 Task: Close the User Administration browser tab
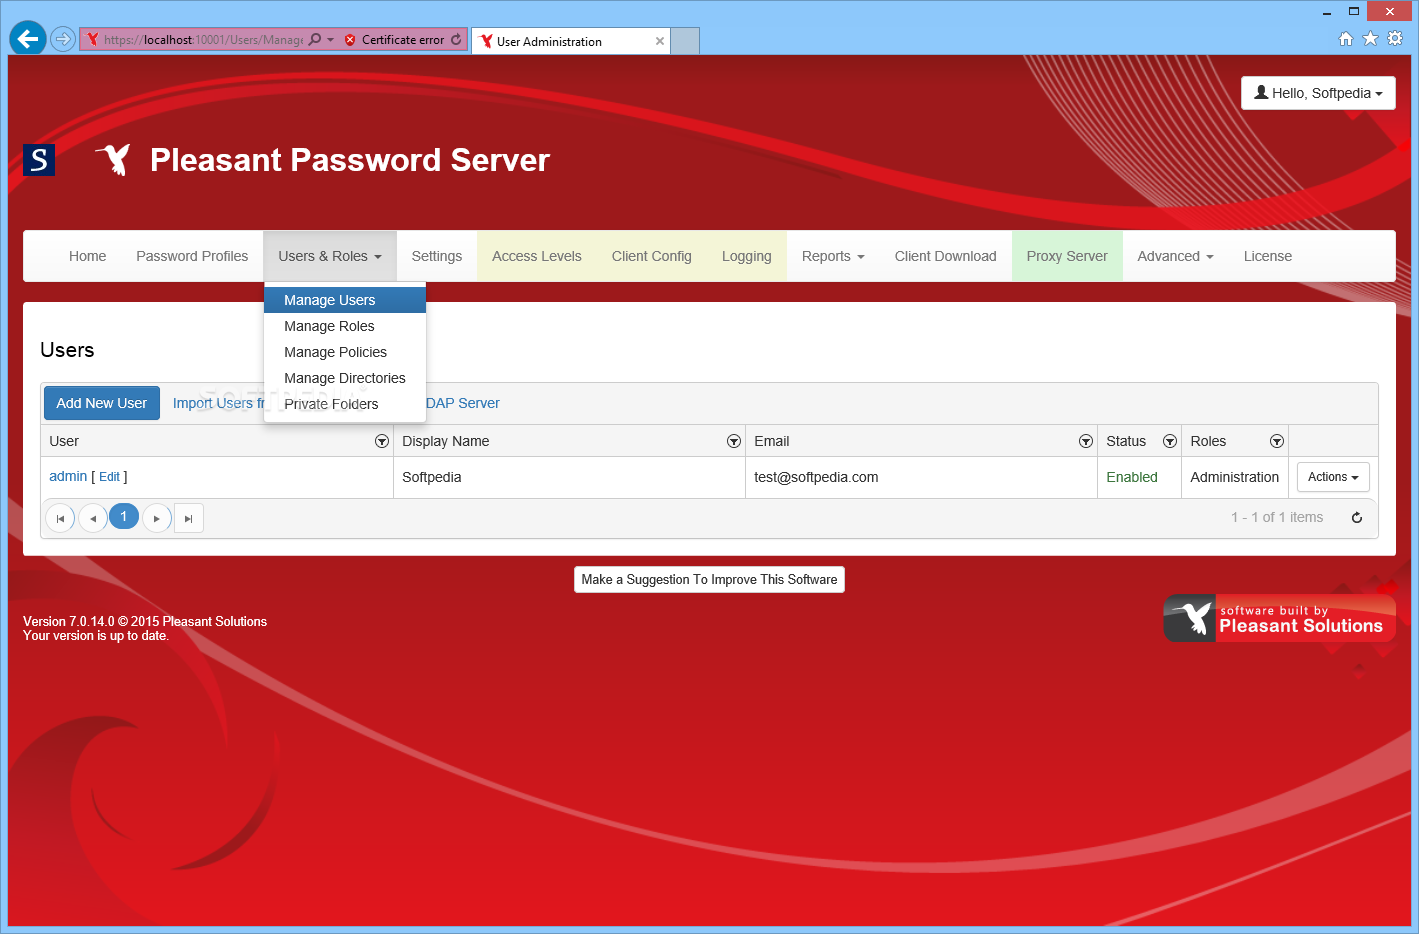[x=660, y=41]
